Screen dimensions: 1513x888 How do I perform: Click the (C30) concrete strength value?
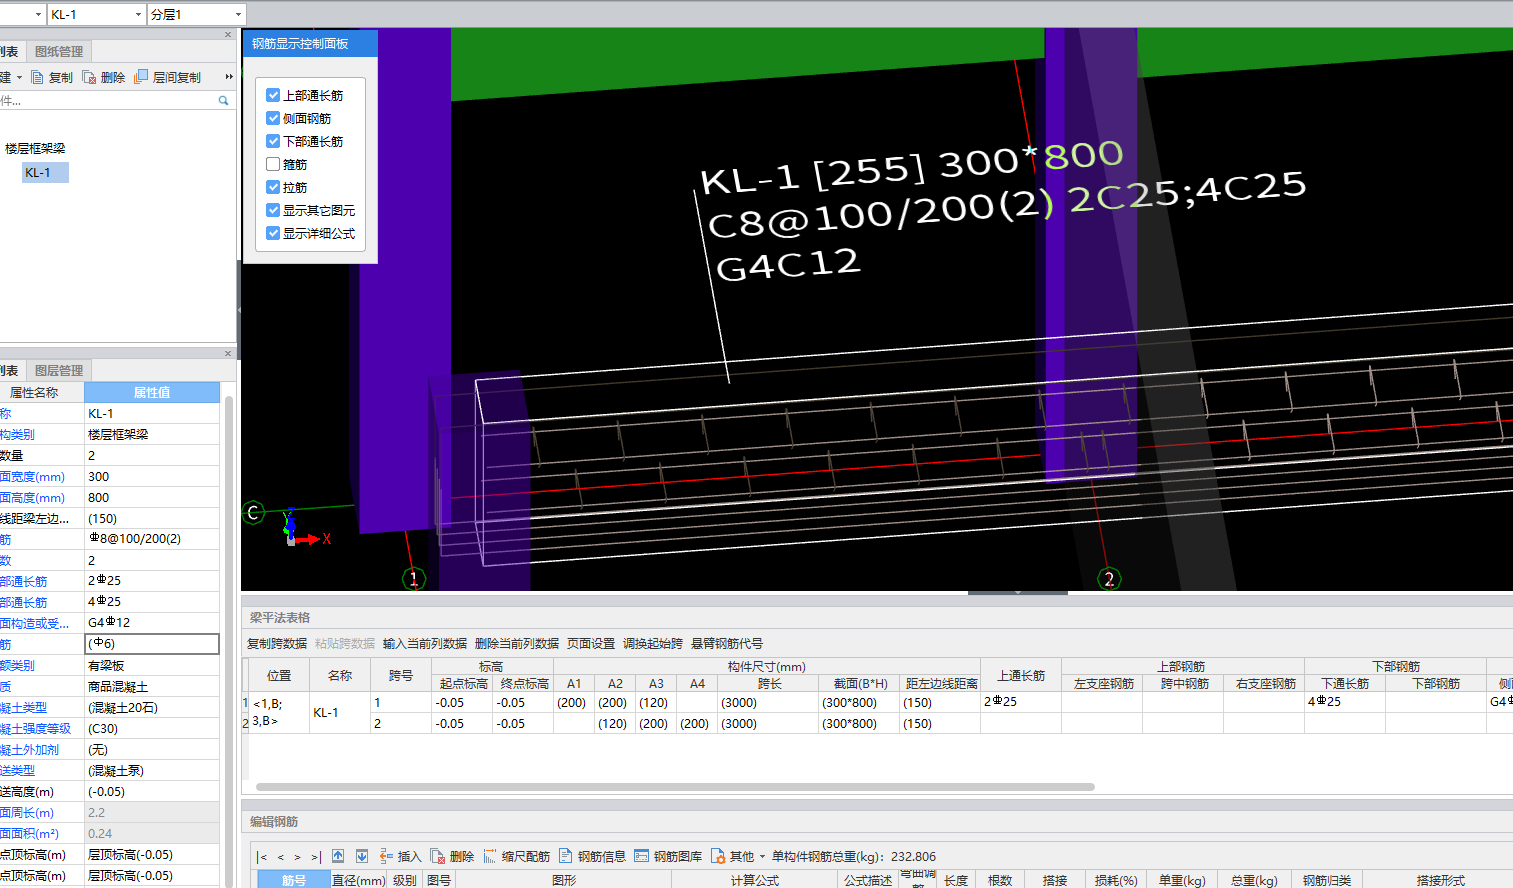(152, 728)
